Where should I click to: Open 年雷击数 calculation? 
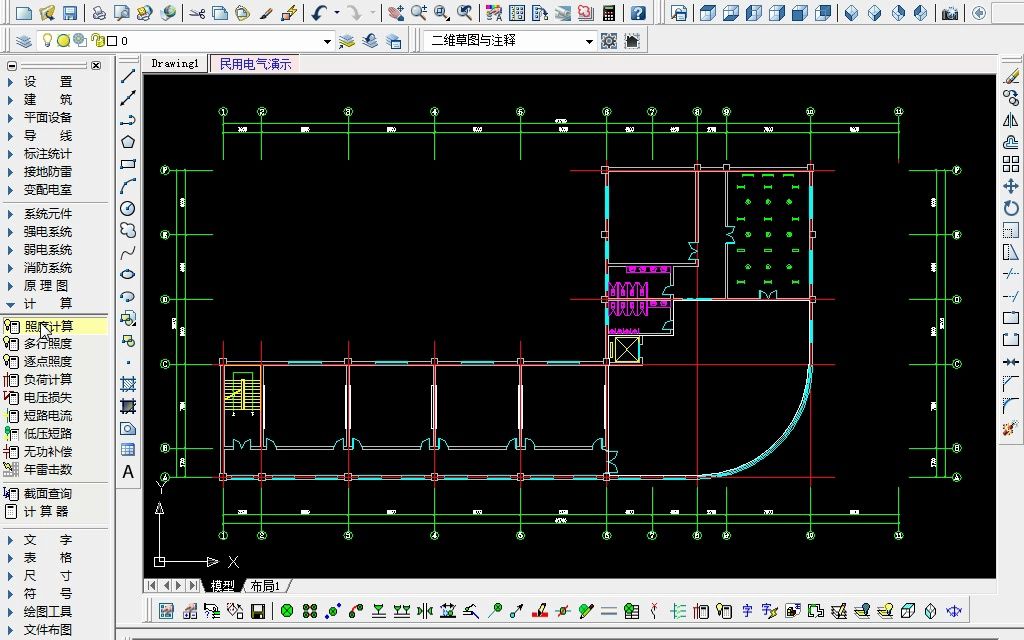click(x=48, y=470)
